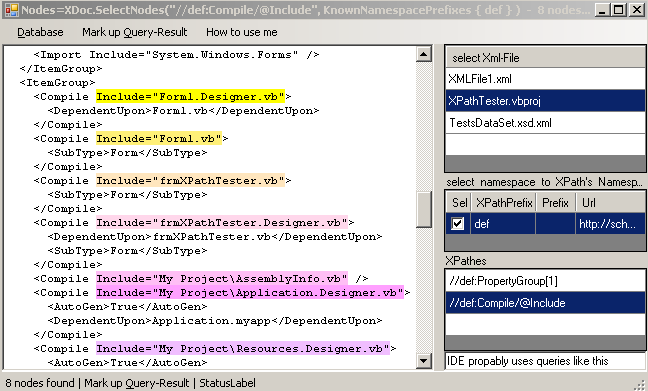Click the http://sch... Url cell
648x391 pixels.
click(x=610, y=224)
